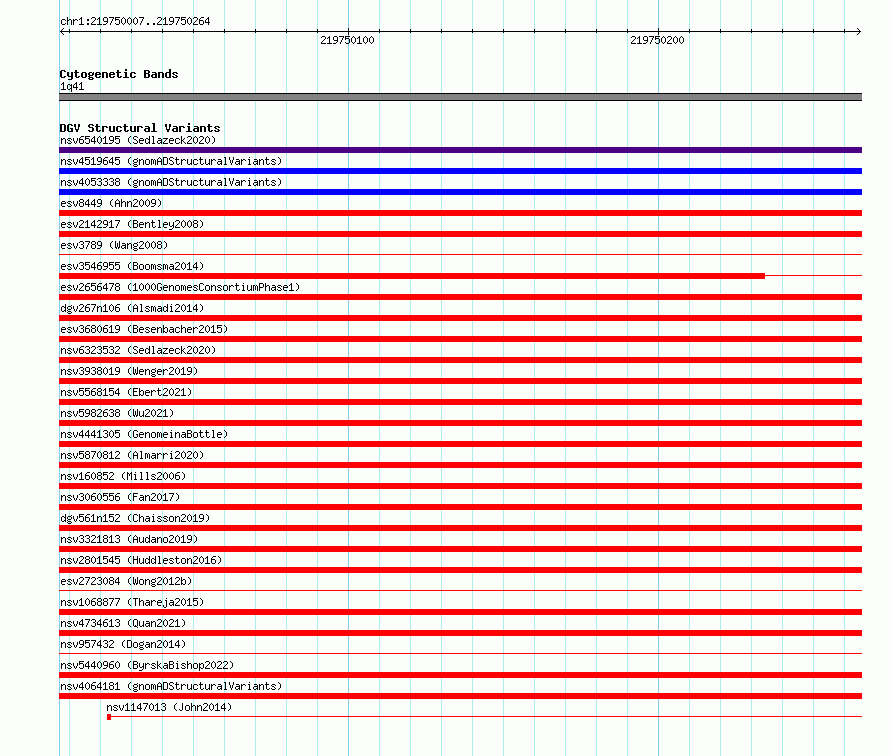890x756 pixels.
Task: Open nsv5440960 (ByrskaBishop2022) variant
Action: [146, 665]
